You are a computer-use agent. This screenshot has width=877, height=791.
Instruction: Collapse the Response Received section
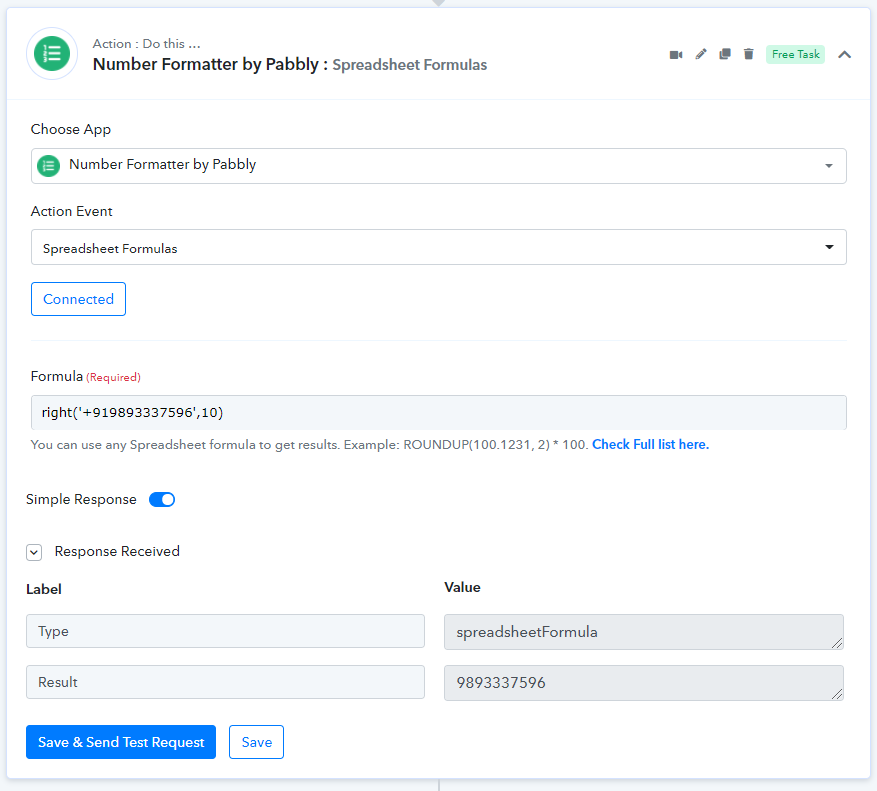[34, 553]
